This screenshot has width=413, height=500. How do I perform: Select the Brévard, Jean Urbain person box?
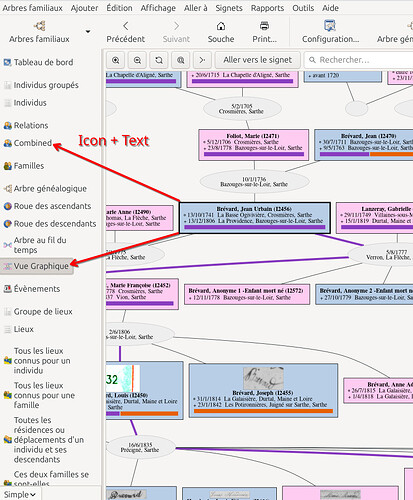tap(255, 218)
